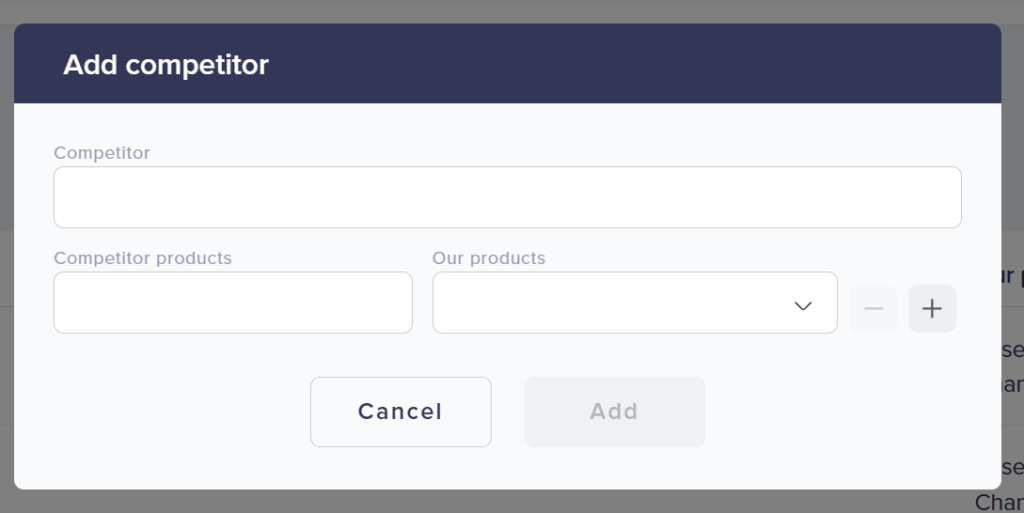Focus the Competitor text field
The image size is (1024, 513).
(x=507, y=197)
